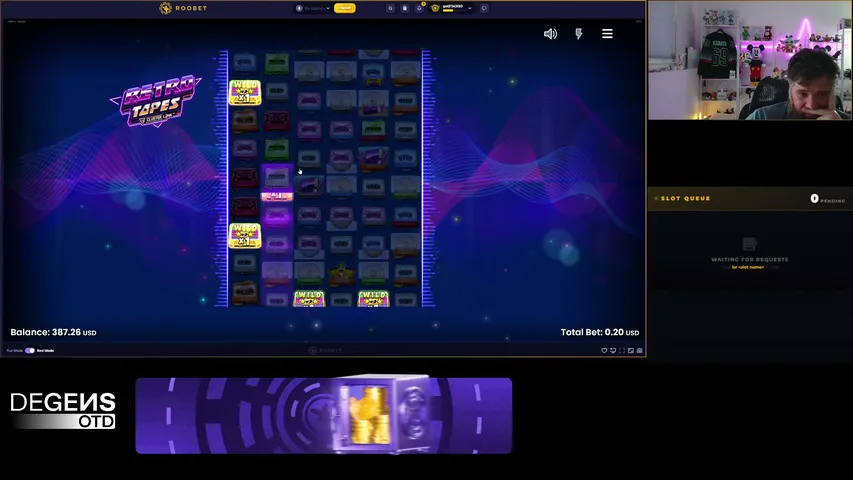Click the Balance 387.26 USD display
This screenshot has width=853, height=480.
point(53,332)
